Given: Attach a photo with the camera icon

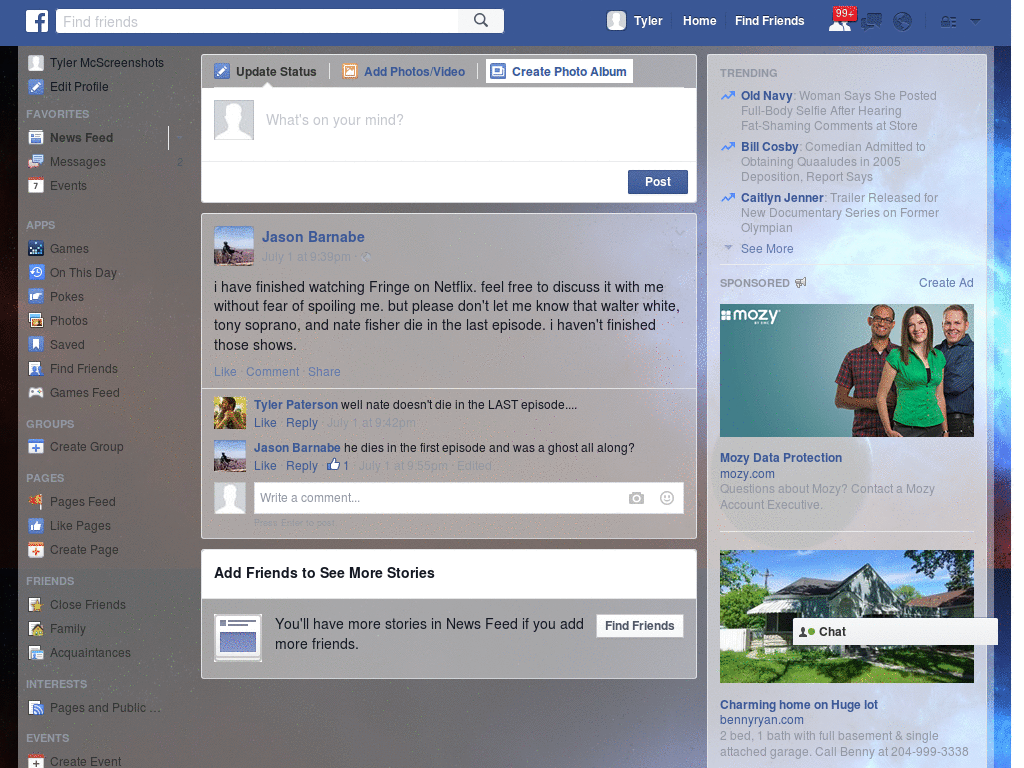Looking at the screenshot, I should tap(636, 498).
